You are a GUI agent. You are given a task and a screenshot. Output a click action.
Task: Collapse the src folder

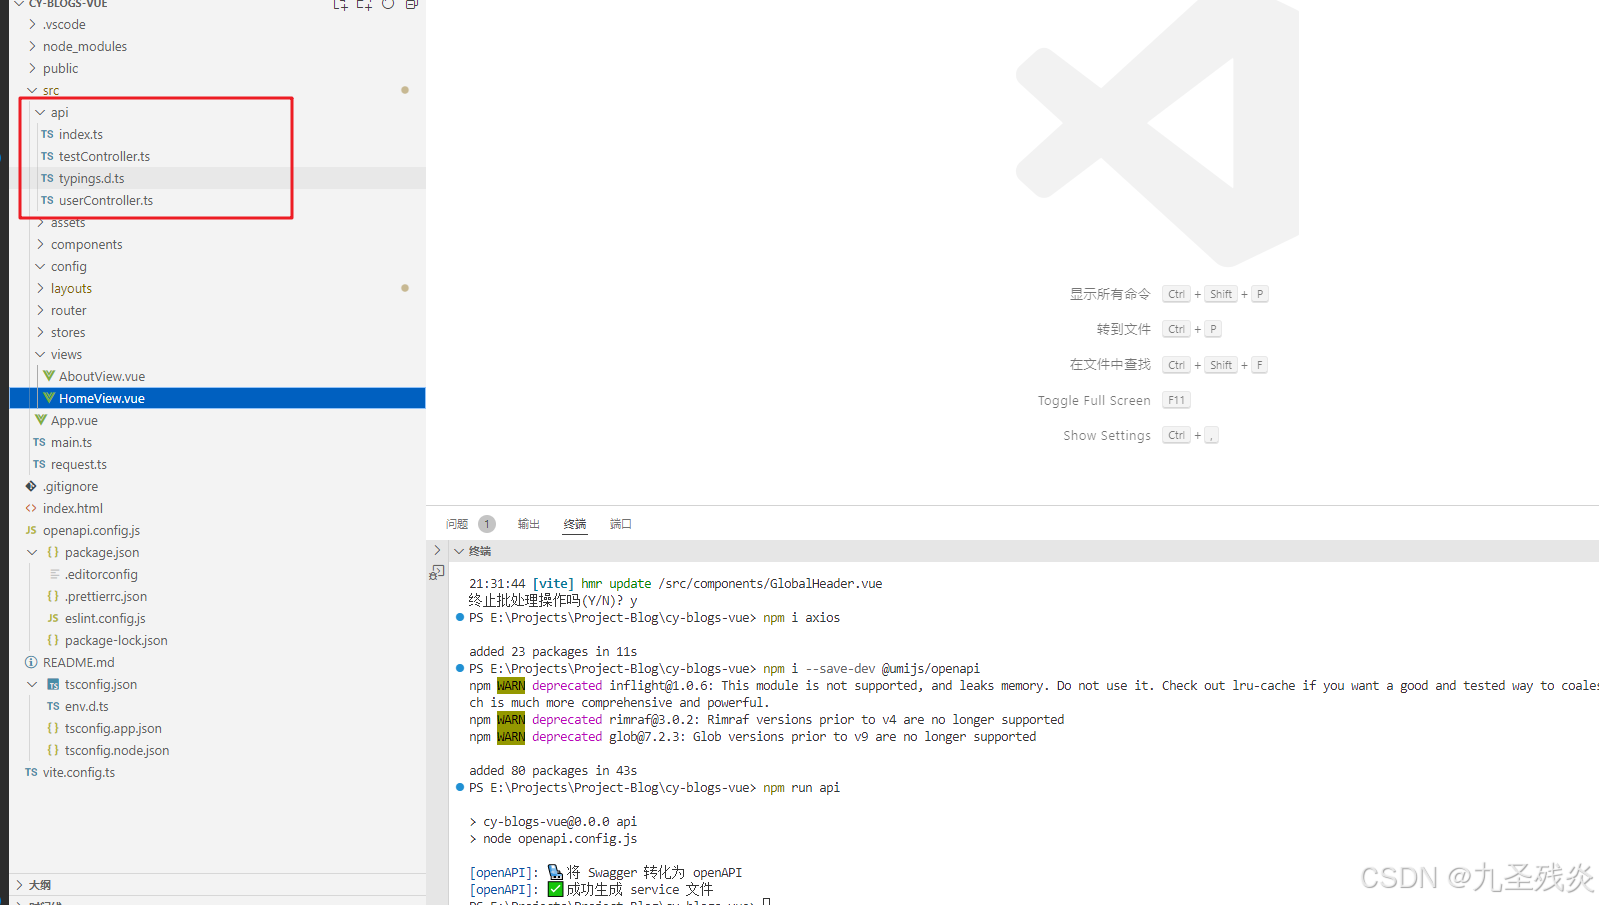click(32, 90)
